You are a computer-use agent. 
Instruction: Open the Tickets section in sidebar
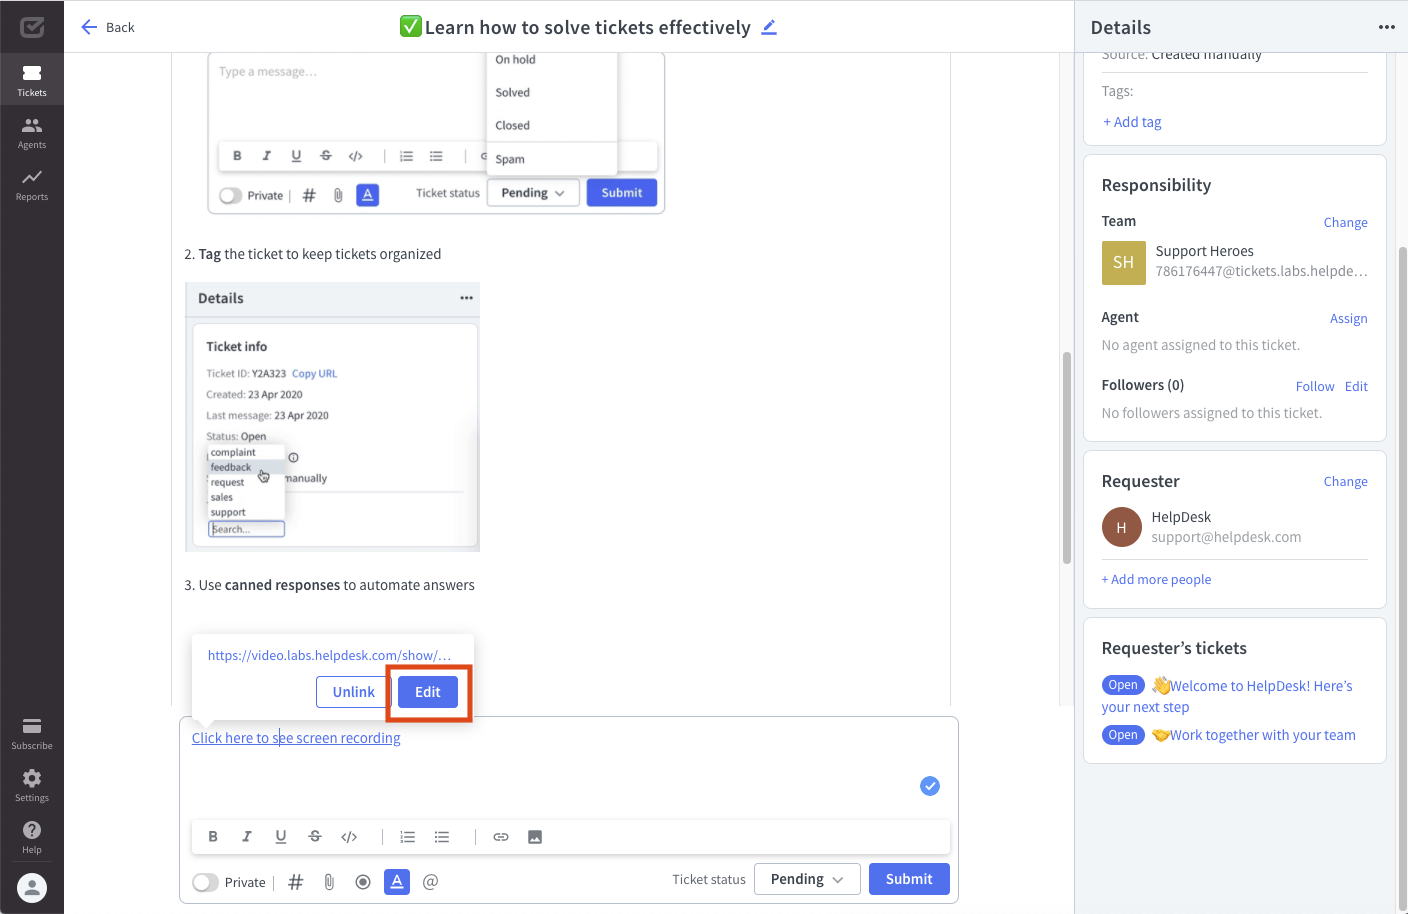[x=32, y=80]
